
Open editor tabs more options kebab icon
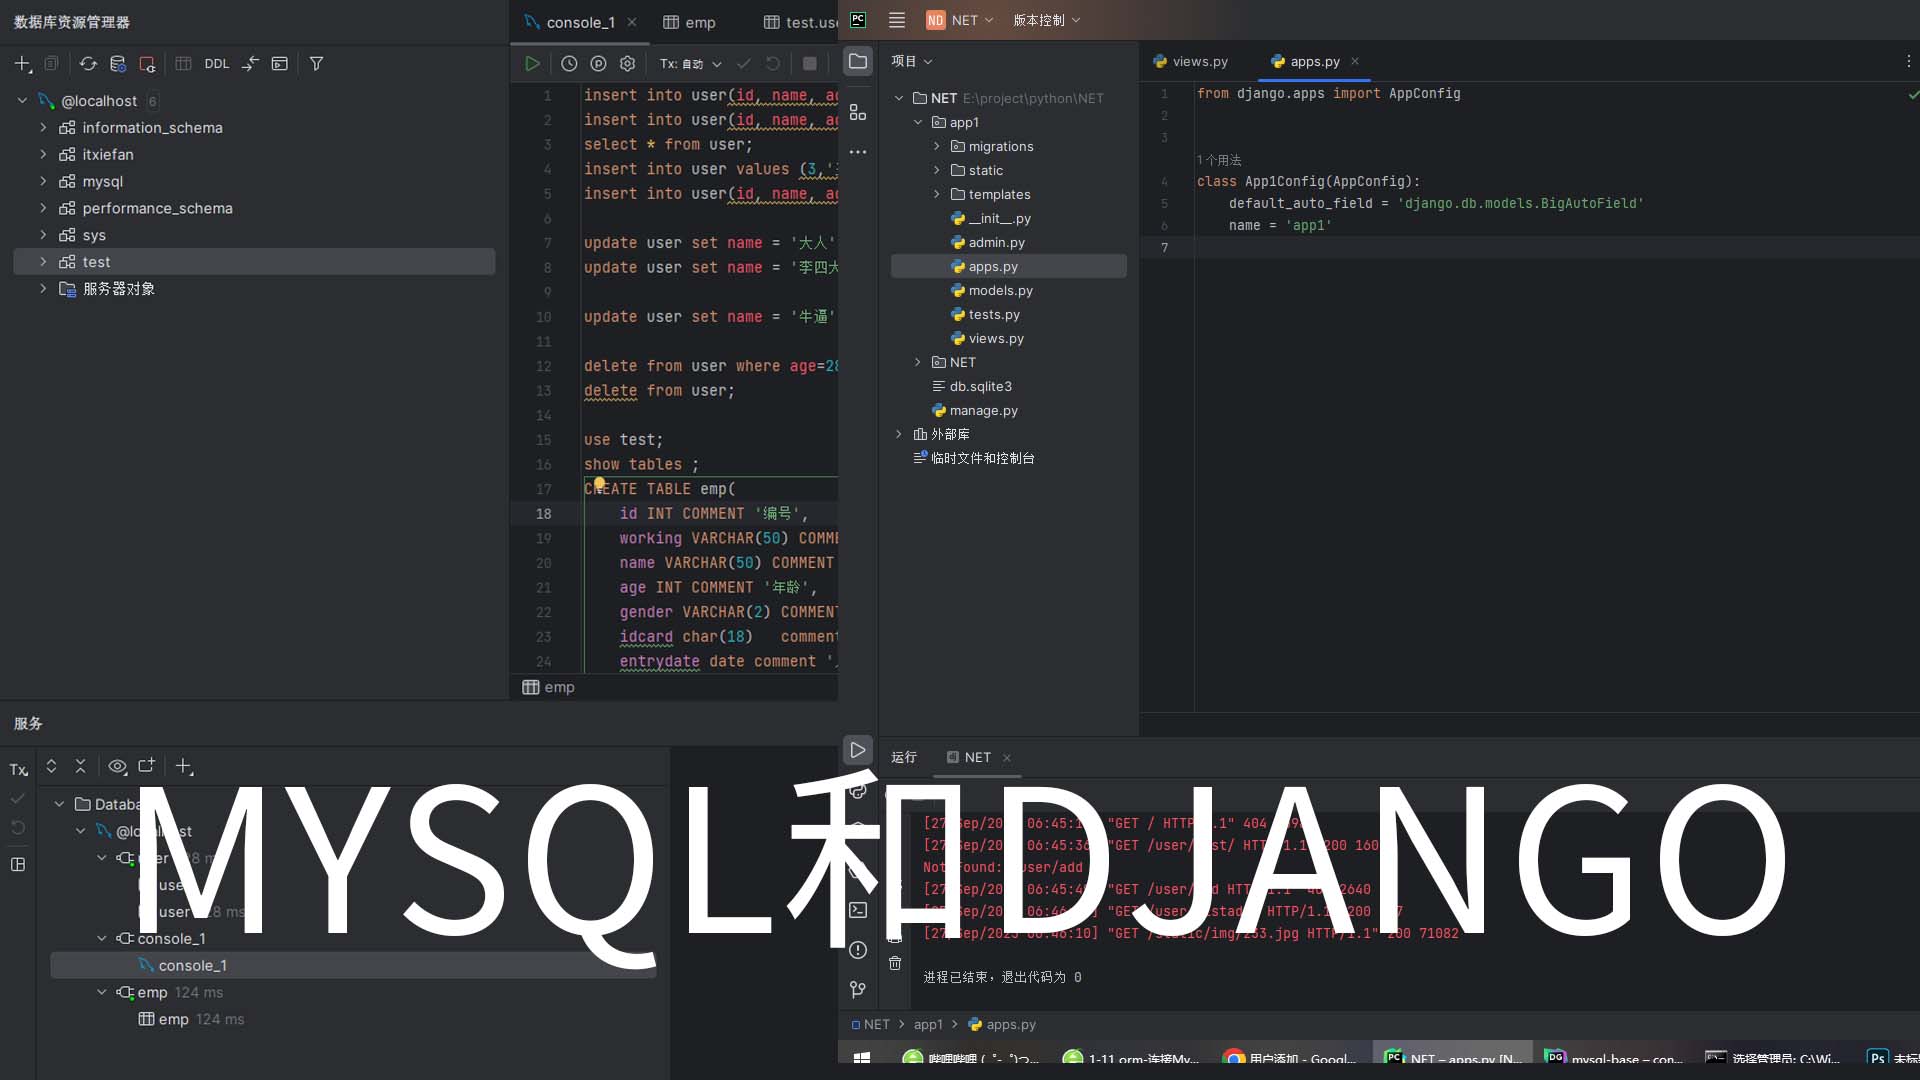click(1908, 62)
